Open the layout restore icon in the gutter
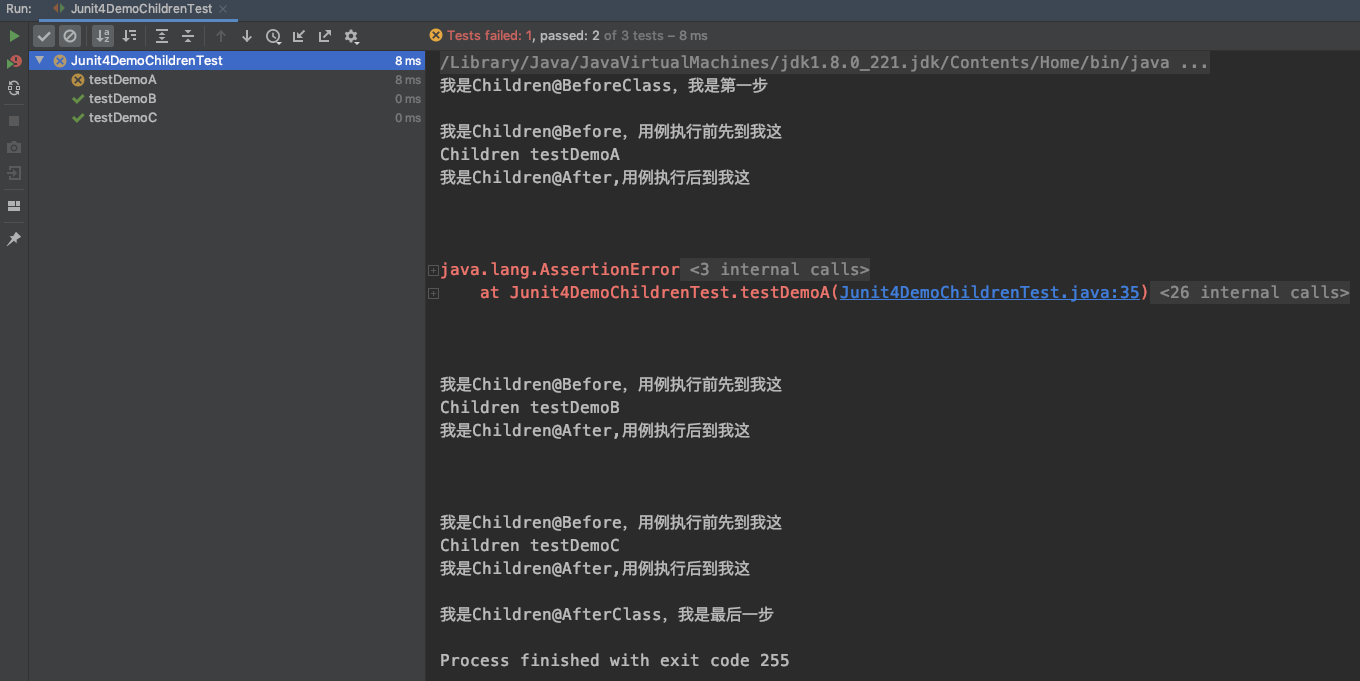The width and height of the screenshot is (1360, 681). [14, 206]
